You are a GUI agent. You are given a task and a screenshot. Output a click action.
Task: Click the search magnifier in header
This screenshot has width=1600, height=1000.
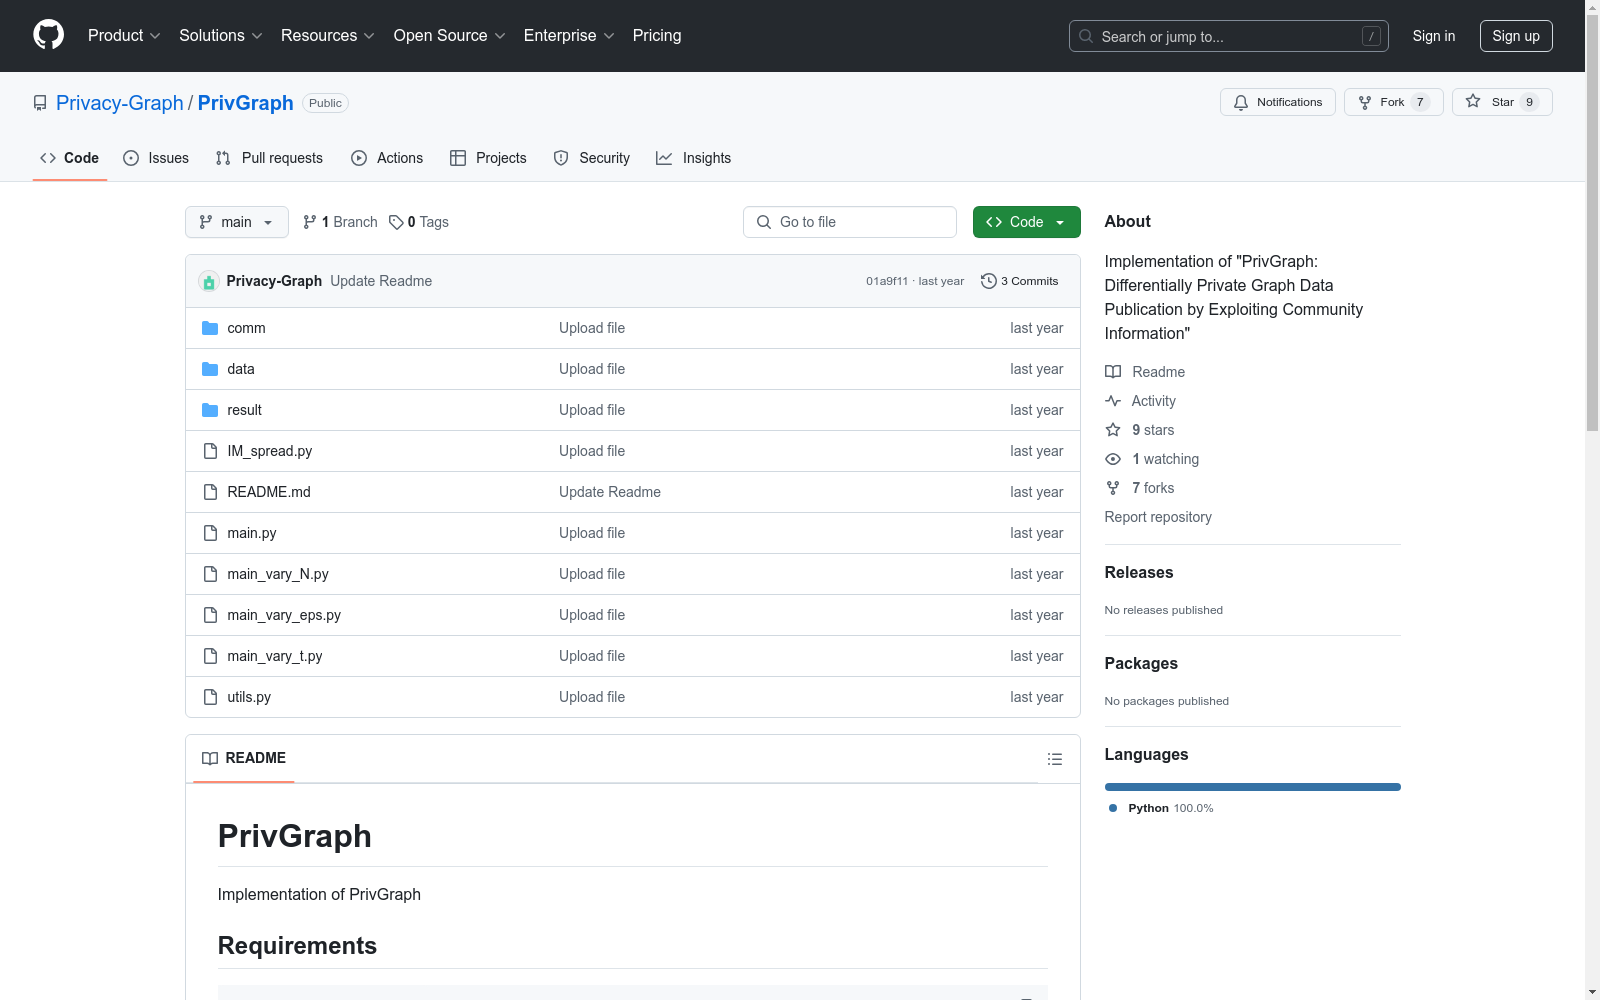[1086, 36]
